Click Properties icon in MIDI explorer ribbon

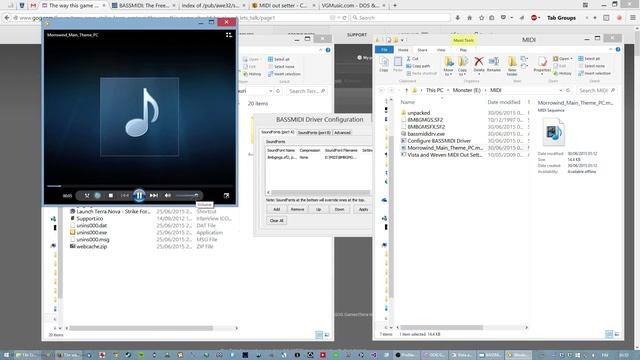click(542, 64)
